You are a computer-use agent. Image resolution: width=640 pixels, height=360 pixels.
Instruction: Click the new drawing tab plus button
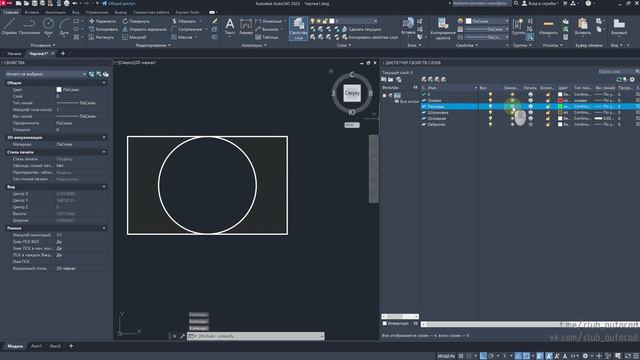(x=62, y=53)
